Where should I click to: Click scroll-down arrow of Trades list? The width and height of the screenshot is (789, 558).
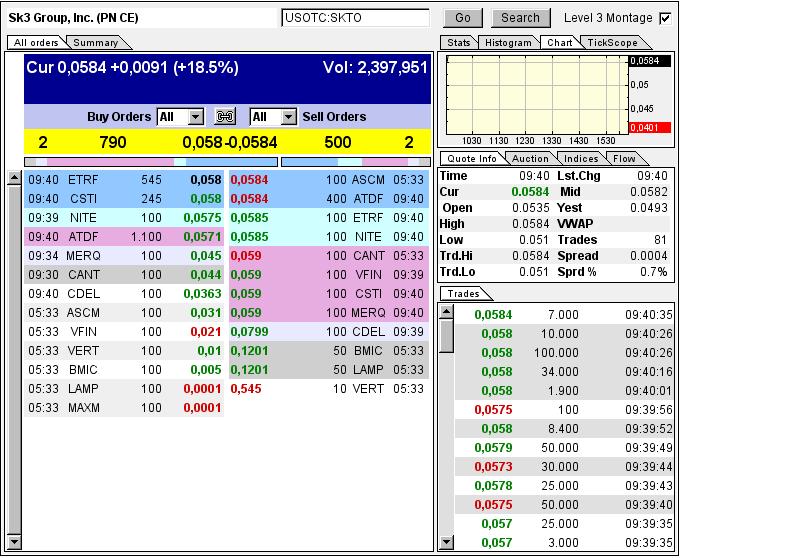[x=446, y=542]
